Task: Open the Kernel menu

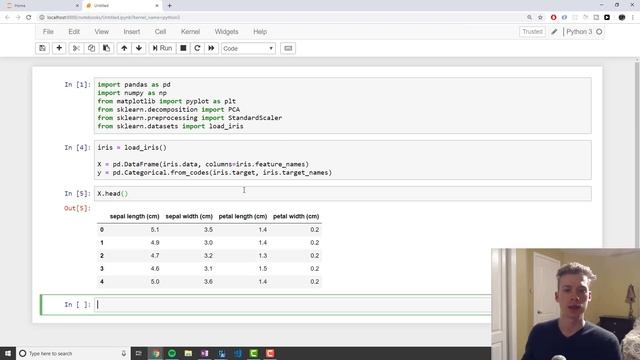Action: pyautogui.click(x=190, y=31)
